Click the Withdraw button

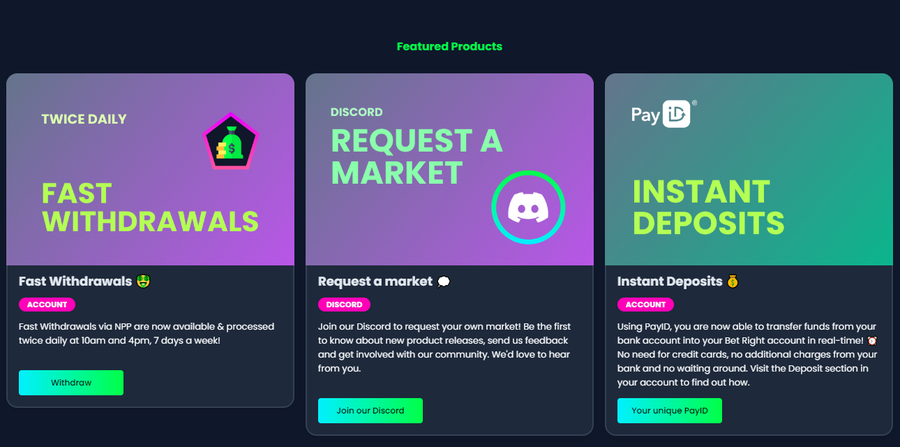[71, 383]
